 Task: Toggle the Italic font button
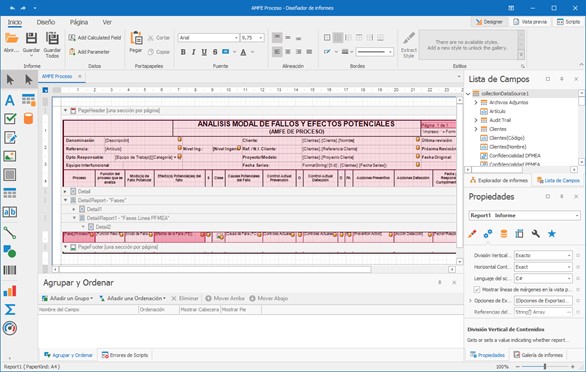coord(194,52)
